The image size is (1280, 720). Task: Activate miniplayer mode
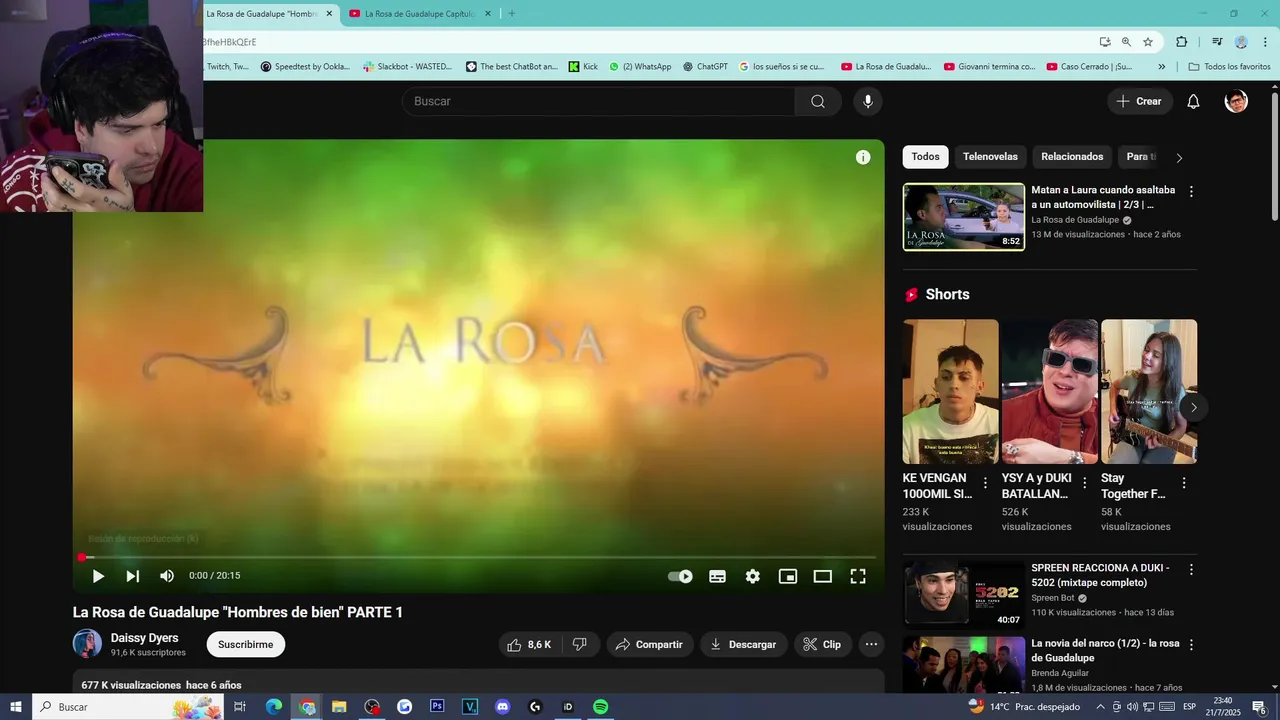pyautogui.click(x=788, y=576)
